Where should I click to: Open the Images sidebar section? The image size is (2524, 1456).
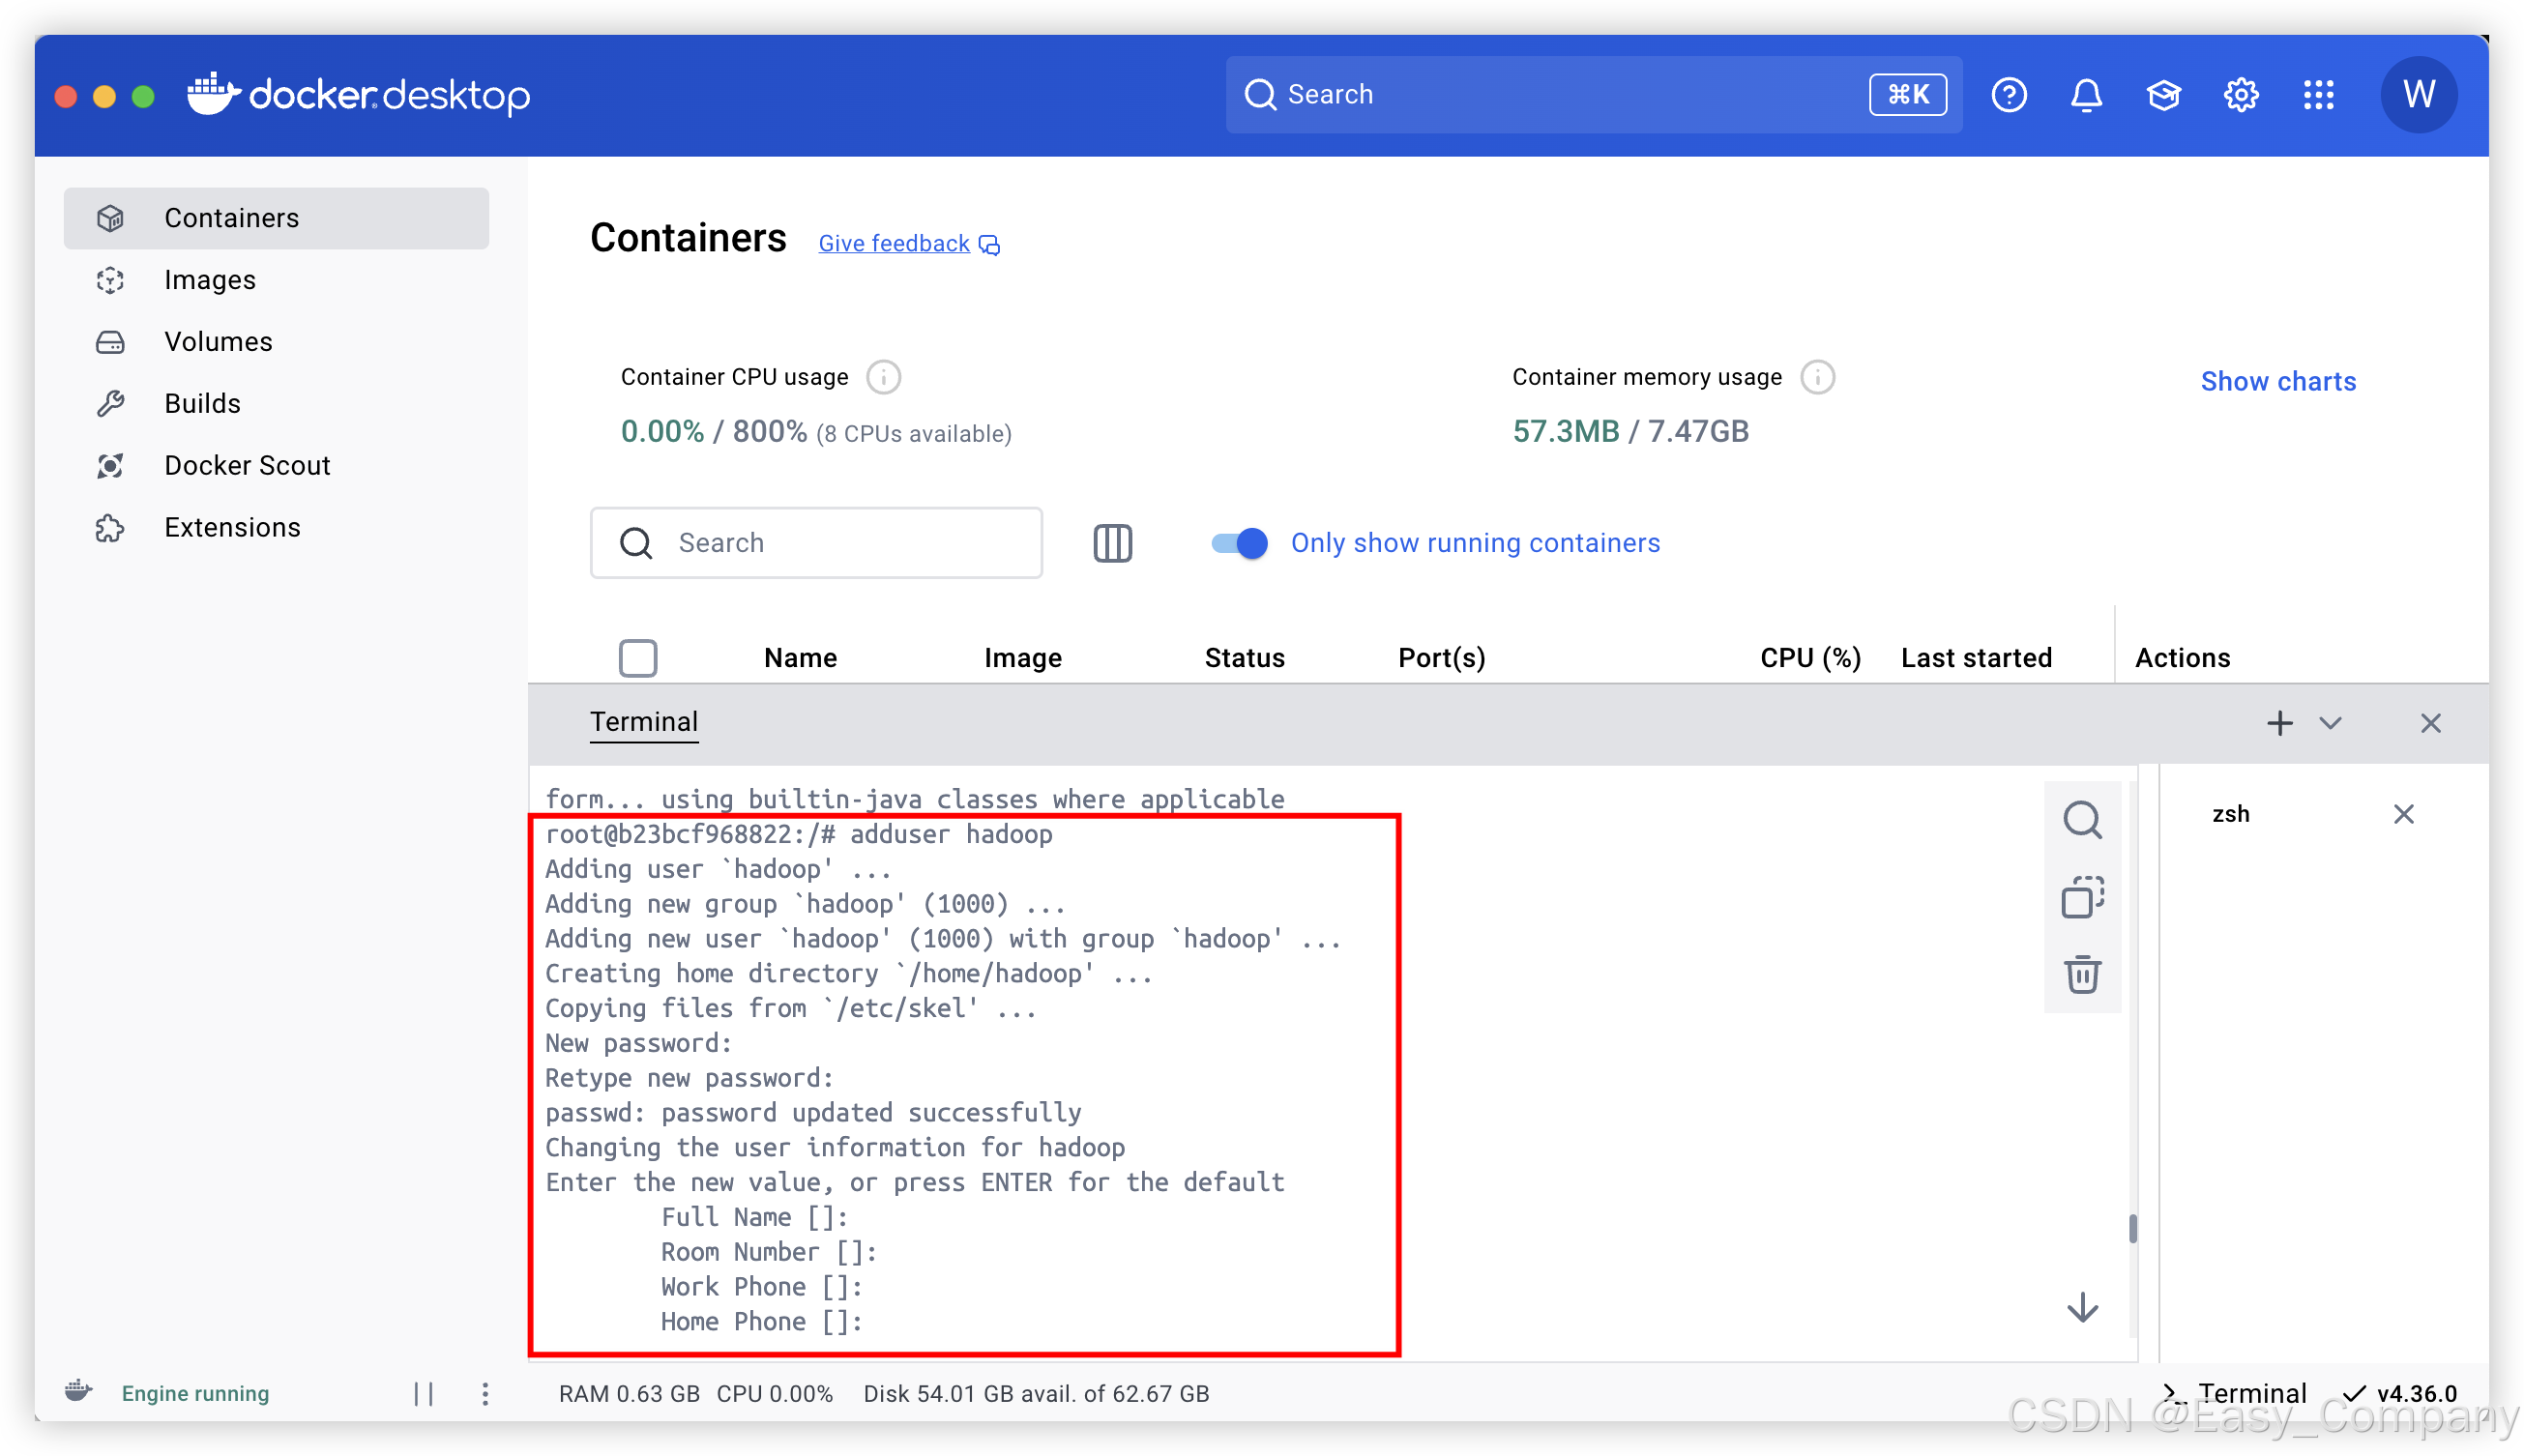276,280
